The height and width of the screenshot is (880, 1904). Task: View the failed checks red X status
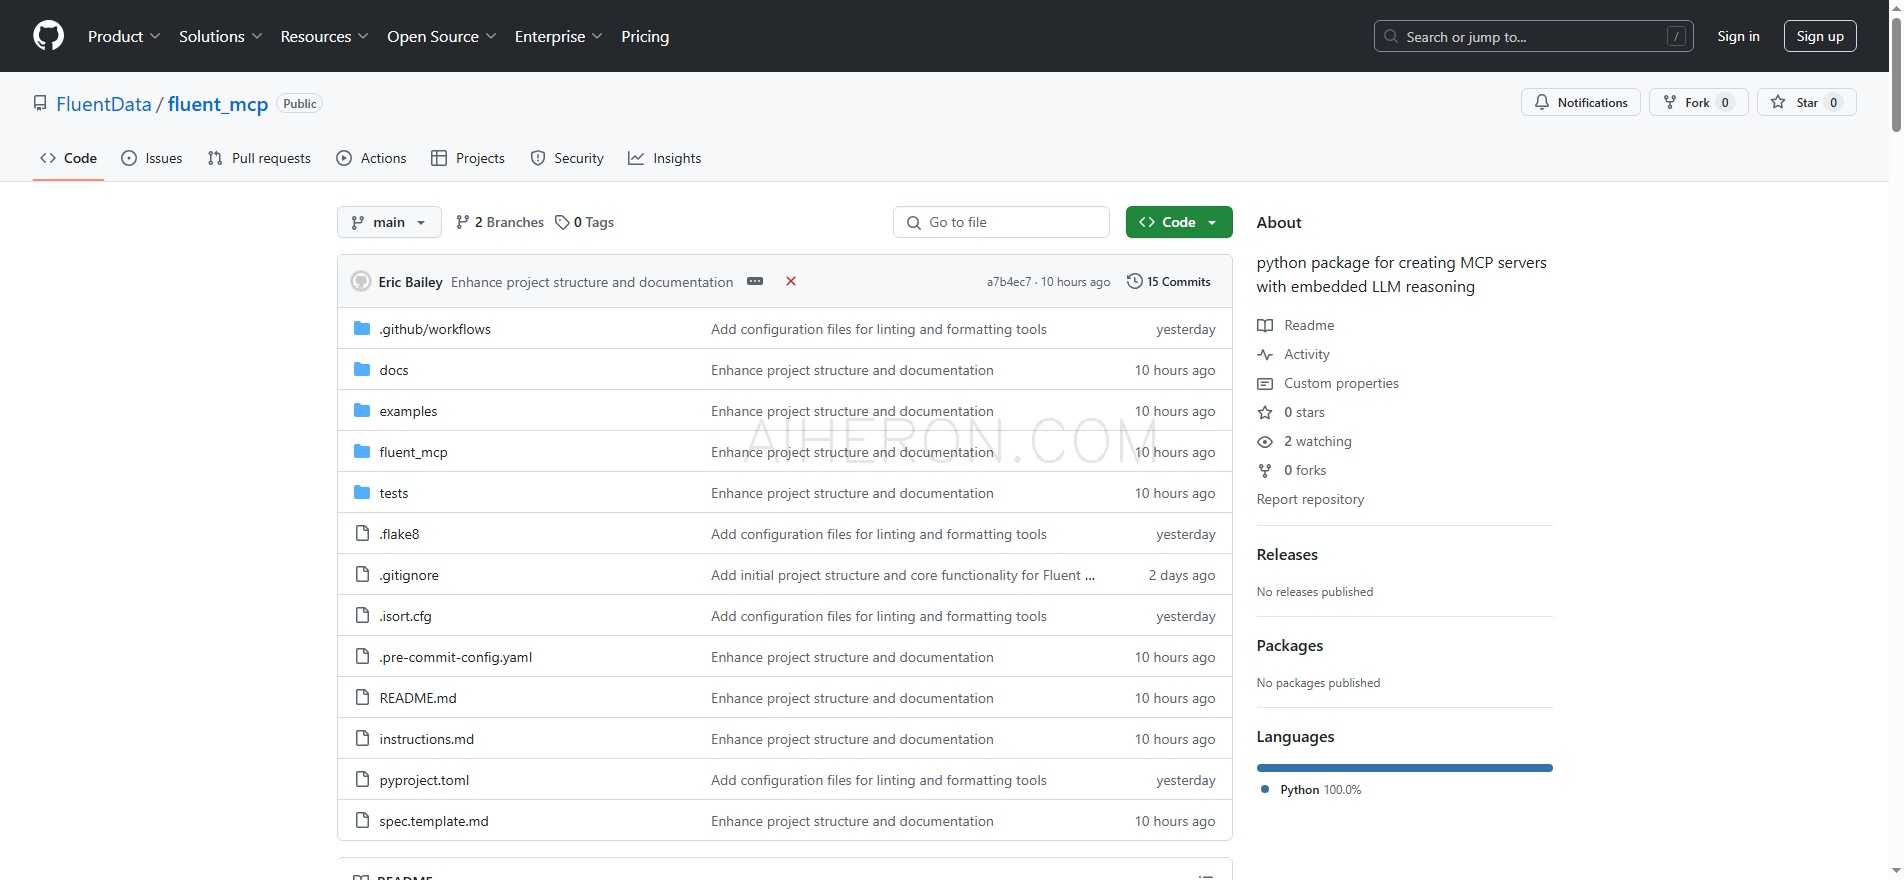[791, 282]
